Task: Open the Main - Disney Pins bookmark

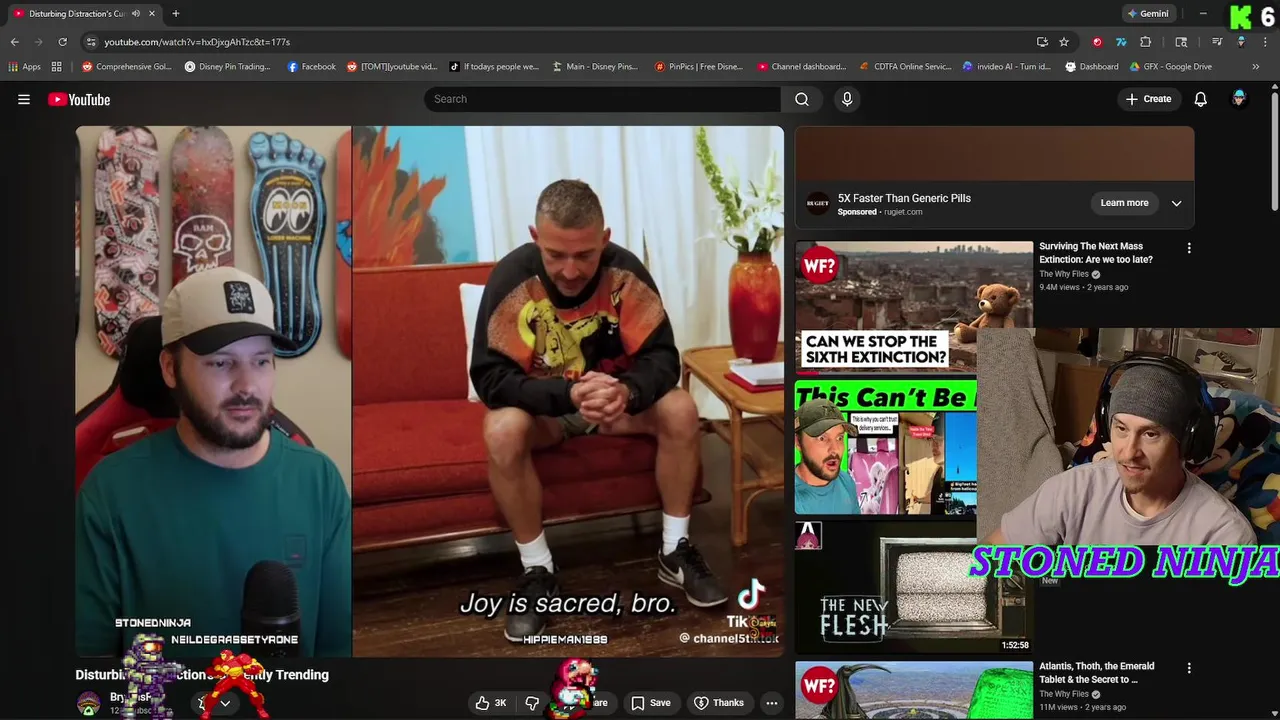Action: coord(594,67)
